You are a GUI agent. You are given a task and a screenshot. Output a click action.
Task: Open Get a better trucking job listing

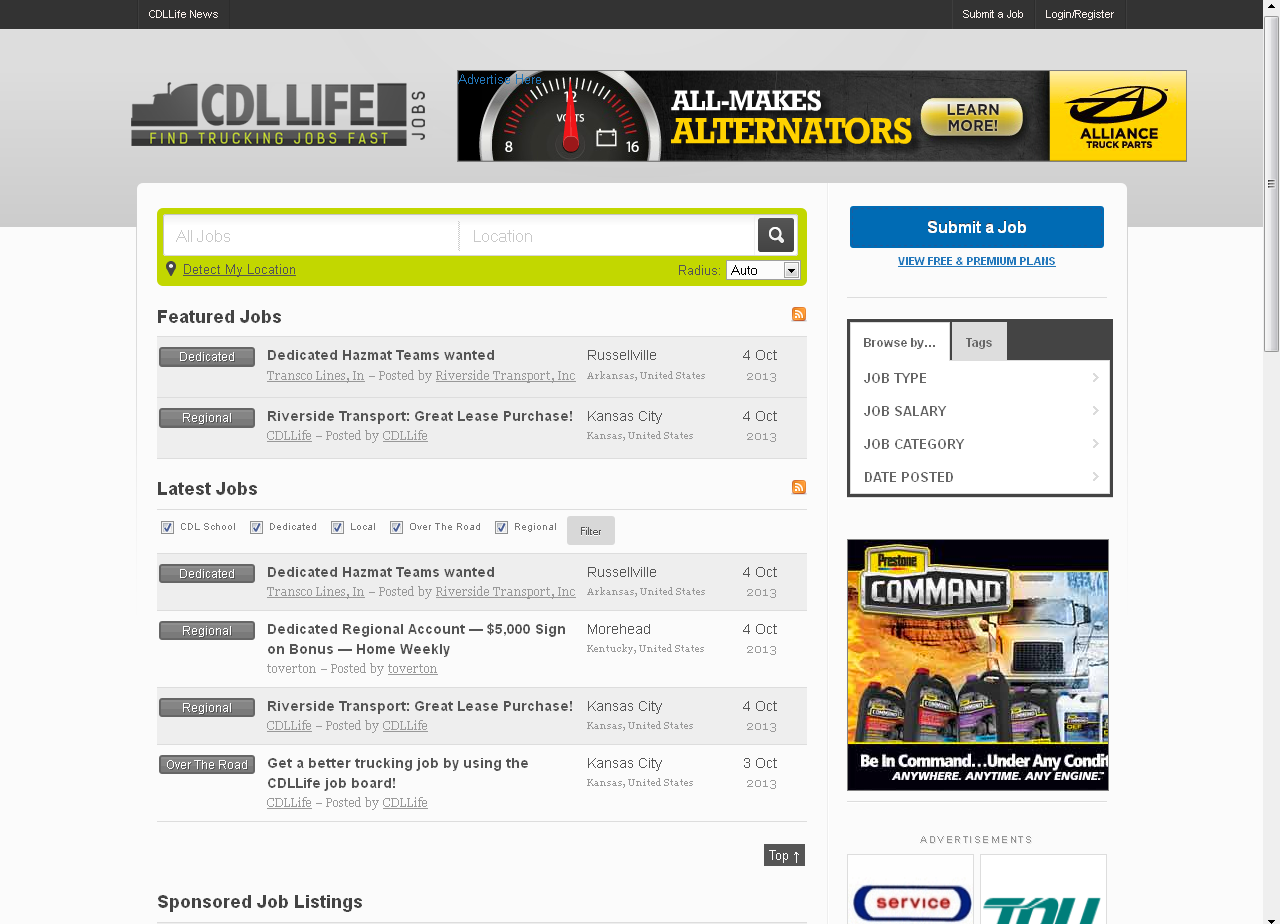[x=398, y=773]
